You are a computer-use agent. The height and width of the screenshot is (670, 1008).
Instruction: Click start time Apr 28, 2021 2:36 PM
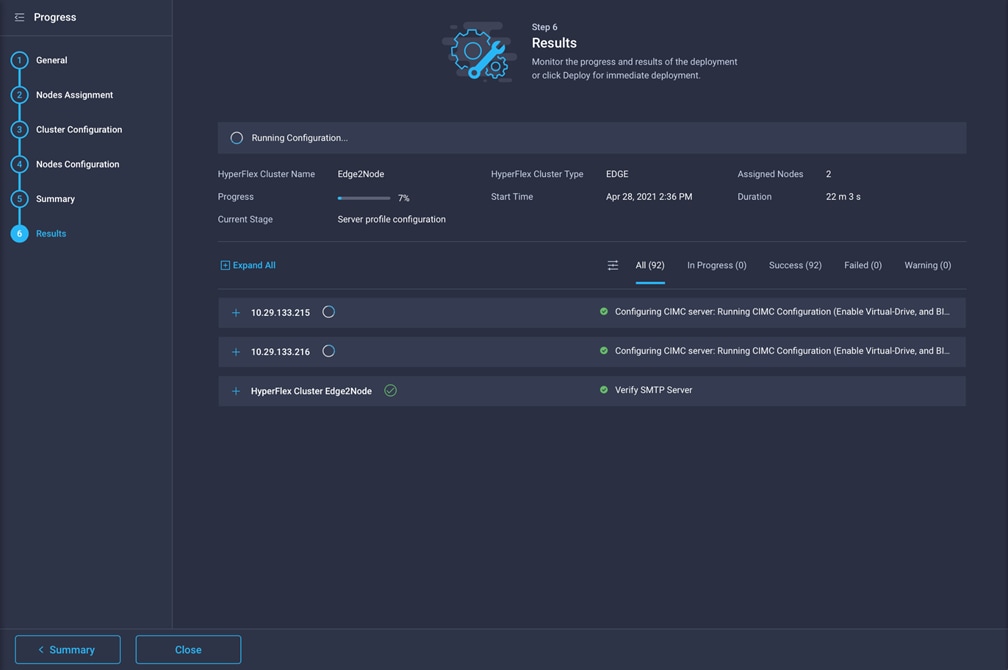click(649, 197)
